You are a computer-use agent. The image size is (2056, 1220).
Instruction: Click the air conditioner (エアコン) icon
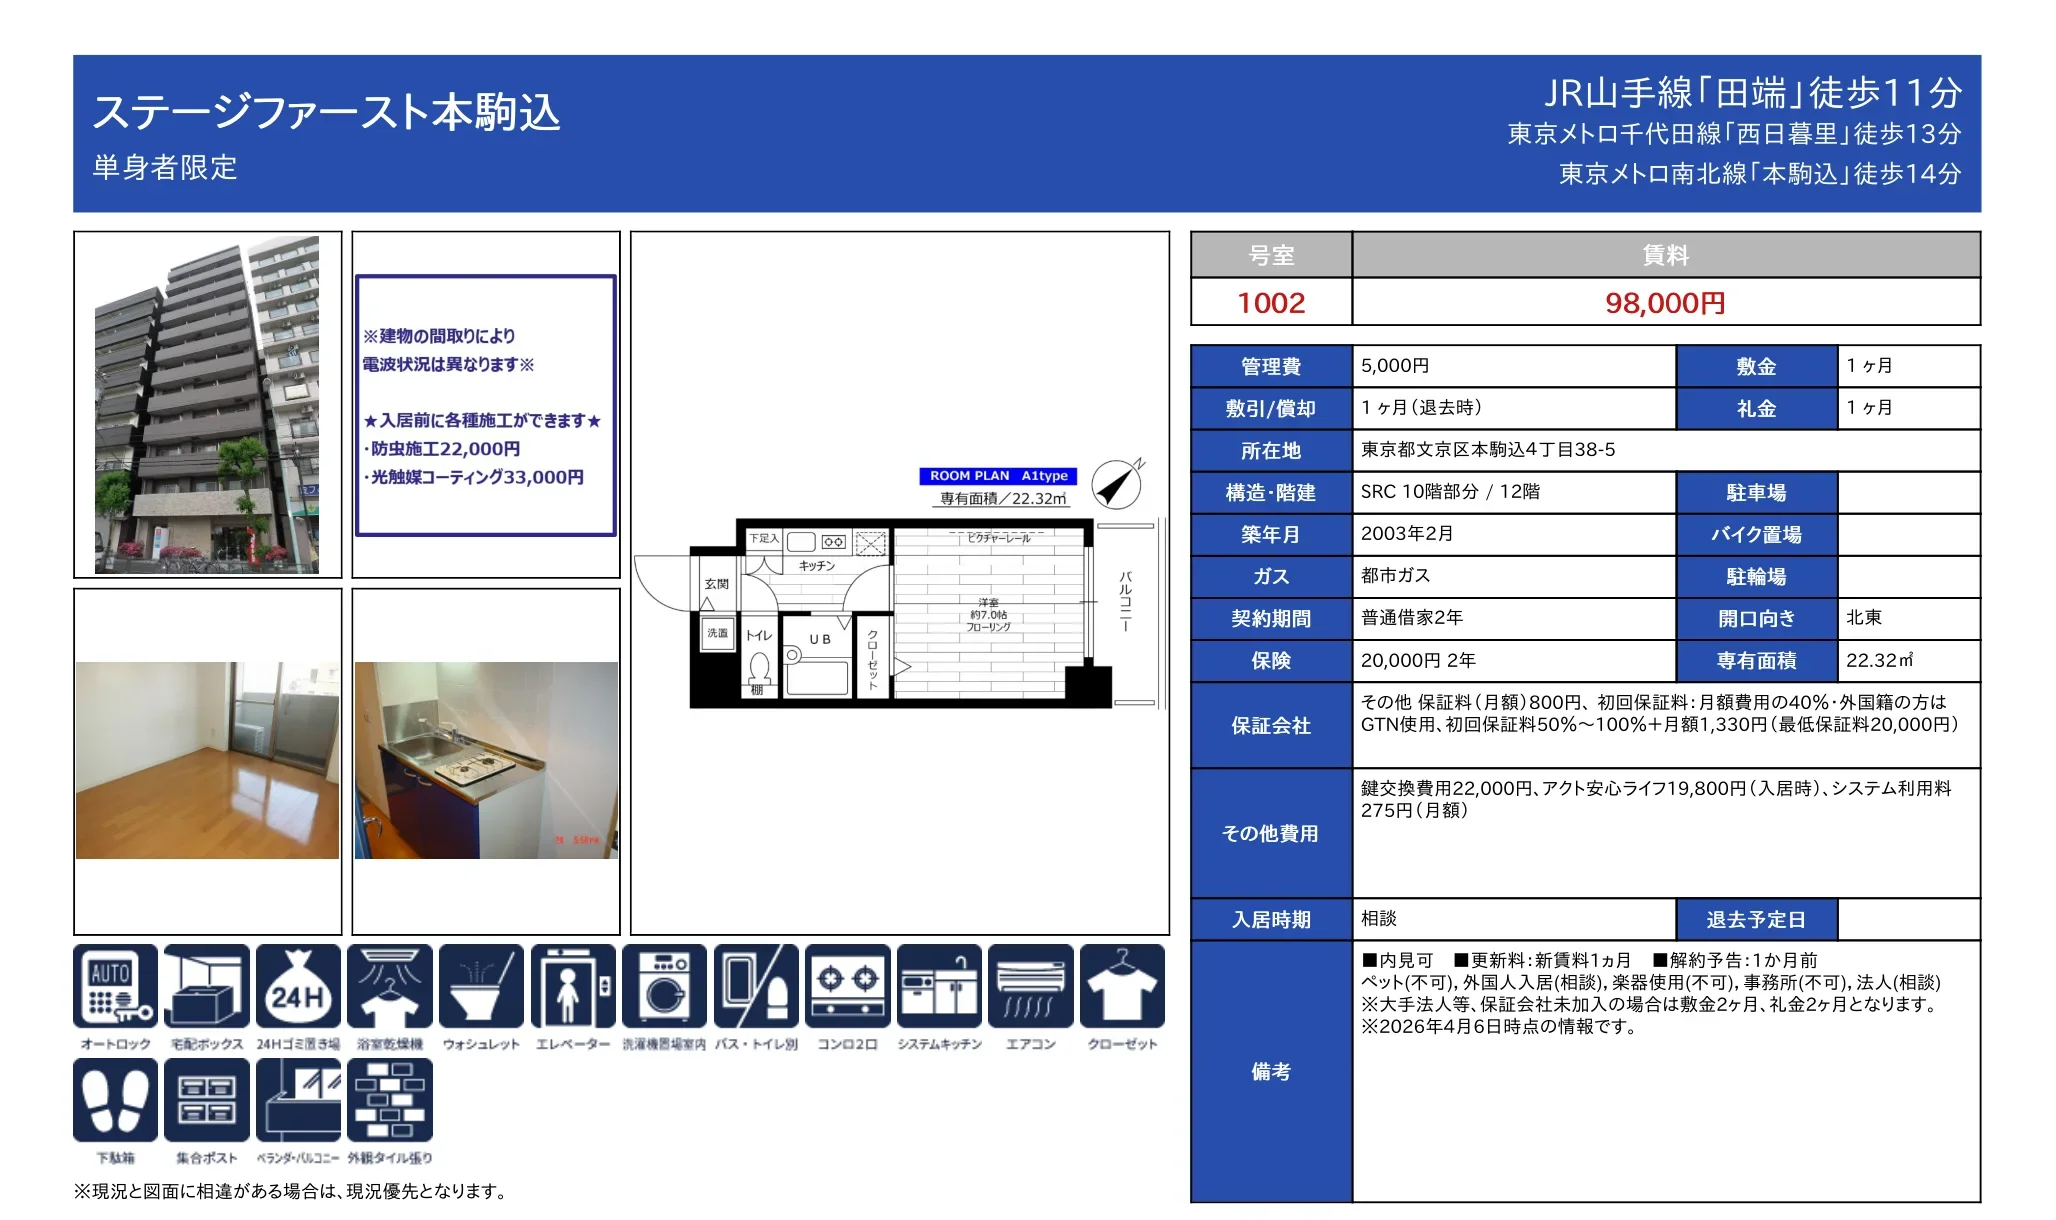1030,986
